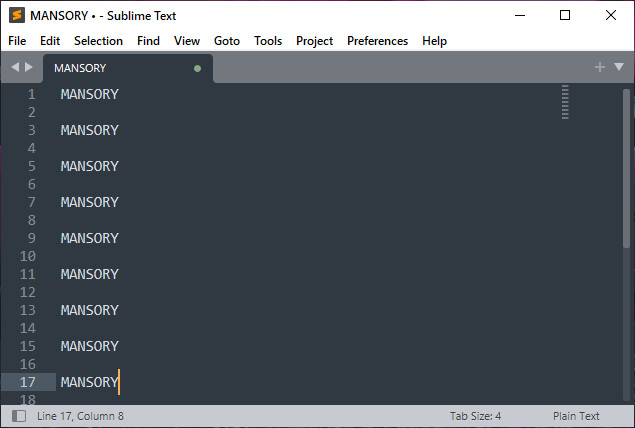The height and width of the screenshot is (428, 635).
Task: Open the Preferences menu
Action: [x=377, y=41]
